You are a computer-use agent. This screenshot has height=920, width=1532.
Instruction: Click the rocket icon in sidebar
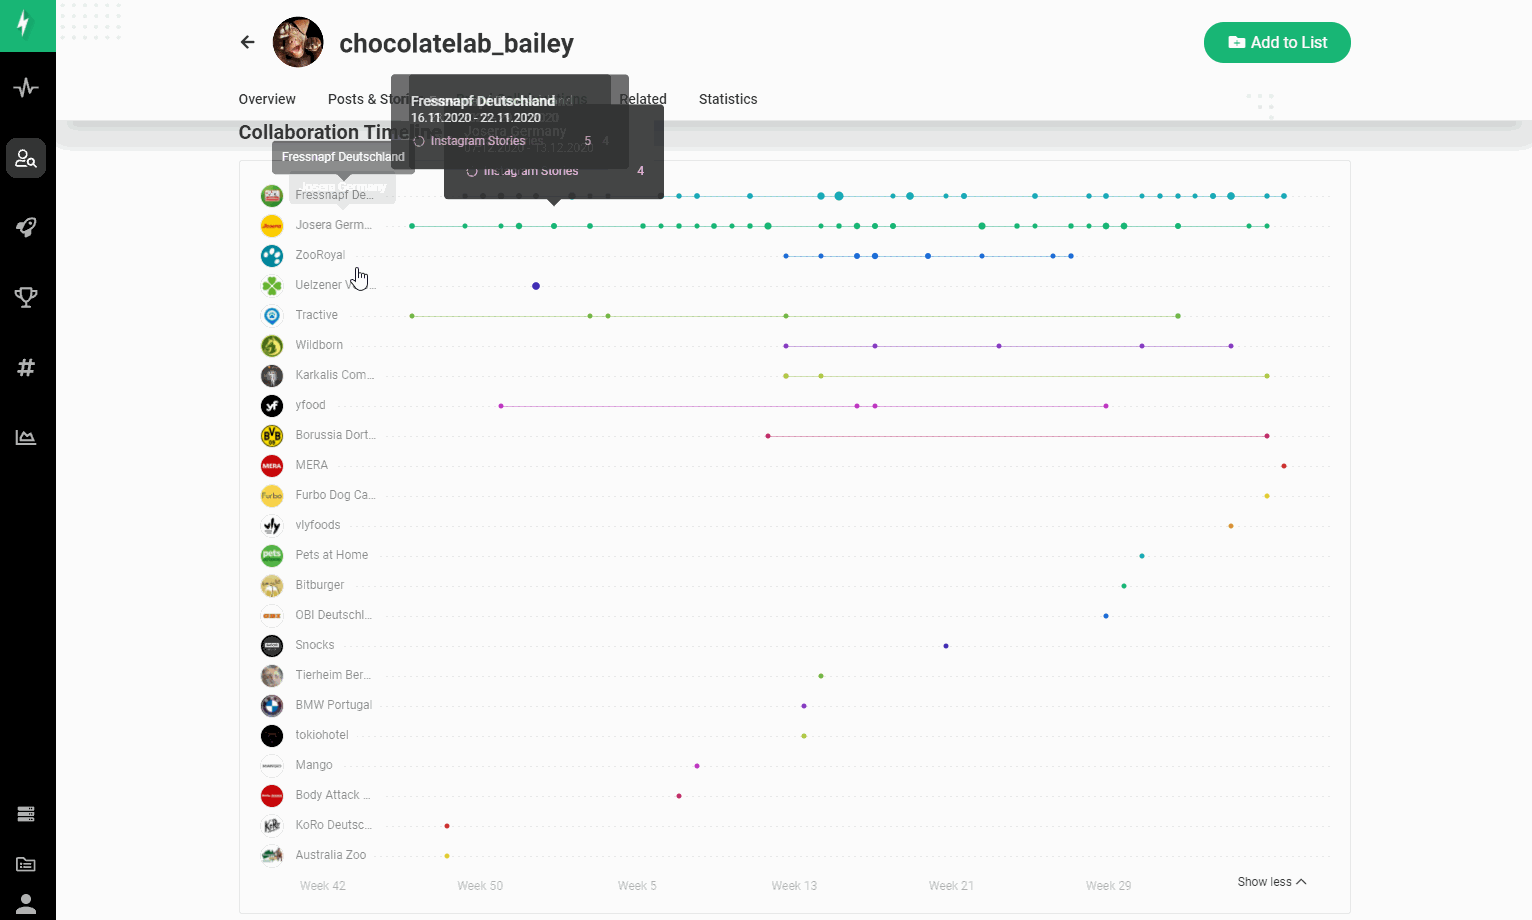click(x=27, y=227)
